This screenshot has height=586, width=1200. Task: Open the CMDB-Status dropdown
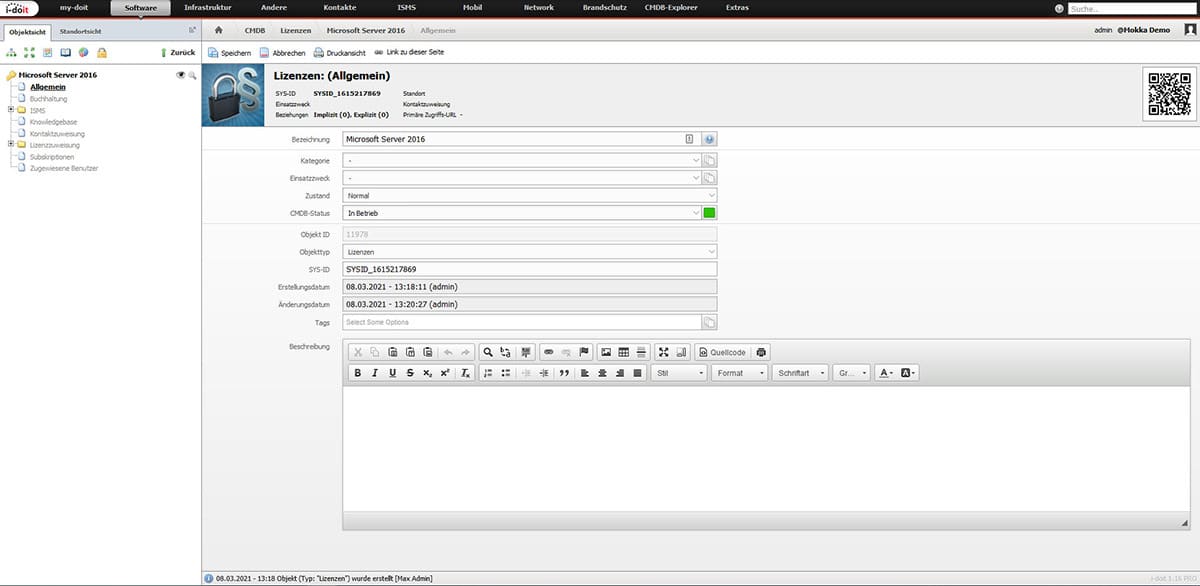[x=521, y=213]
